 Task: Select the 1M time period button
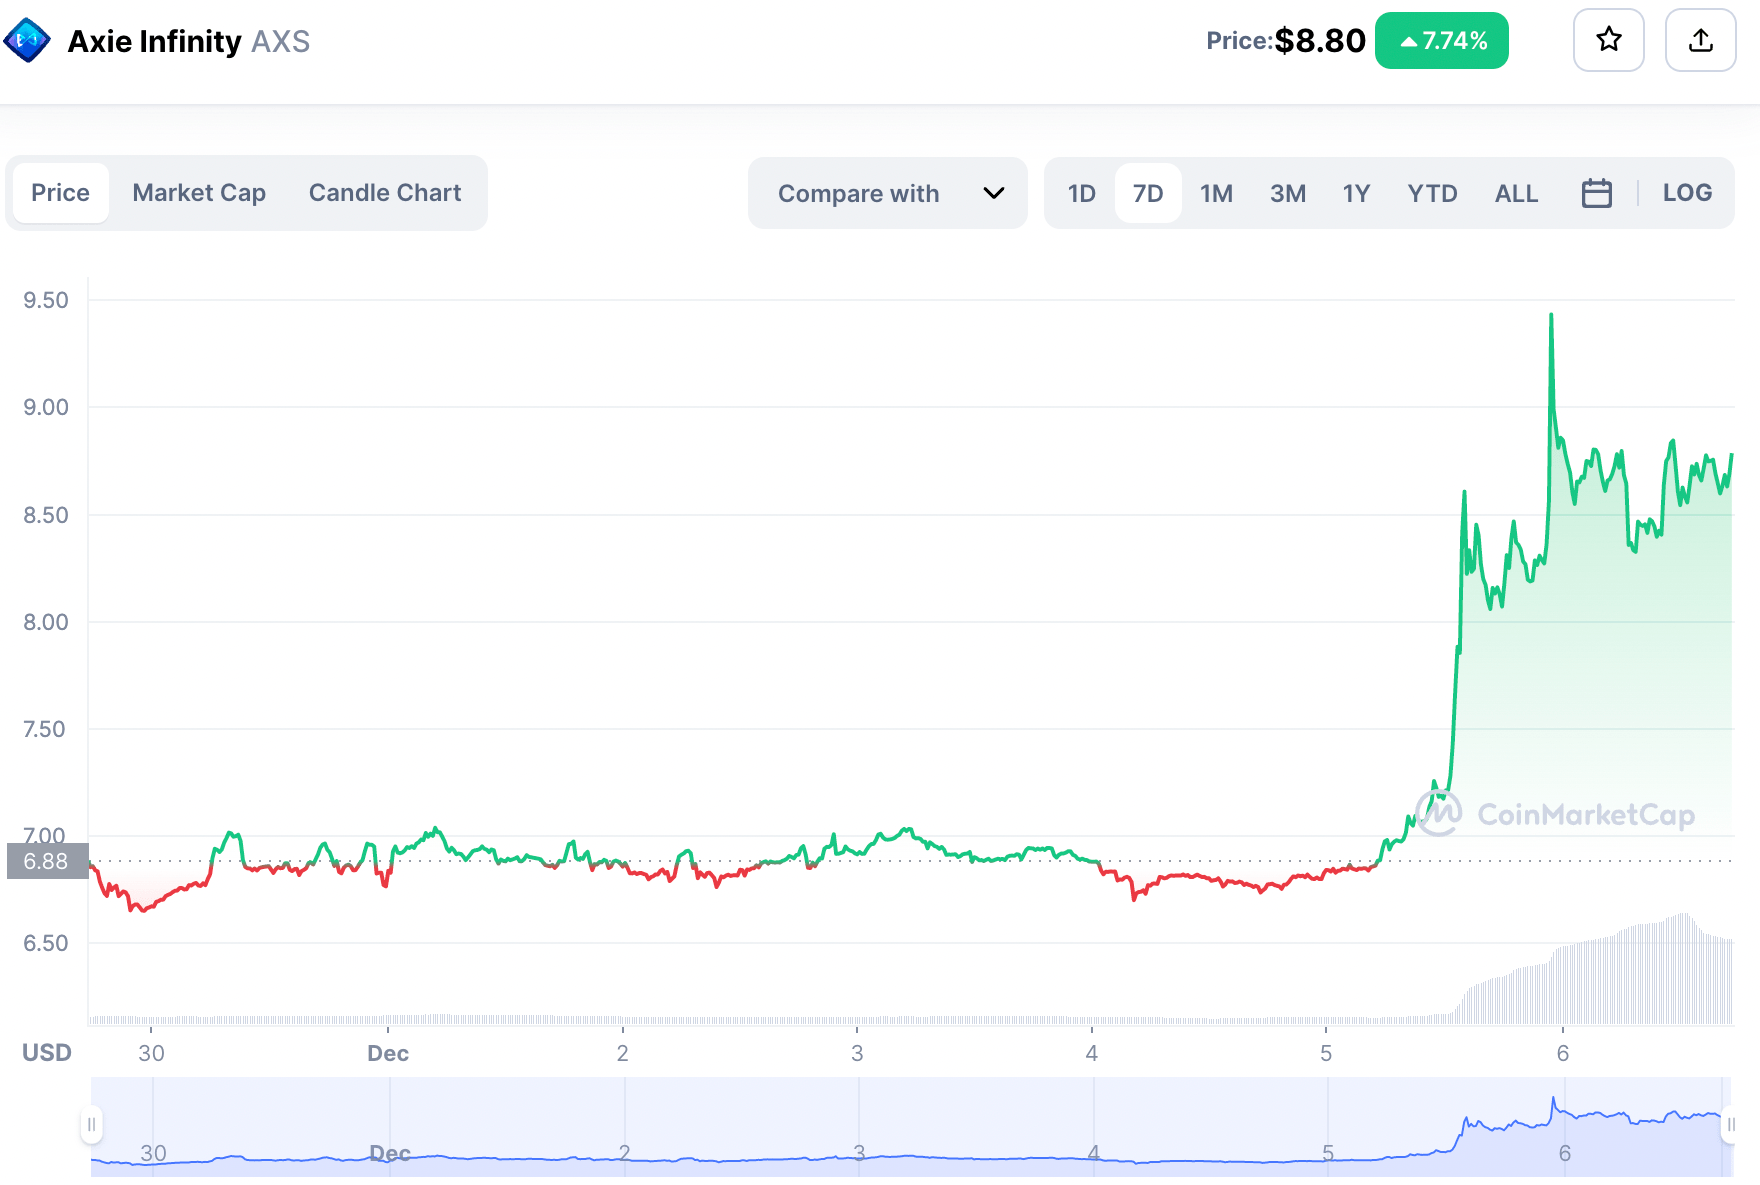(x=1216, y=192)
